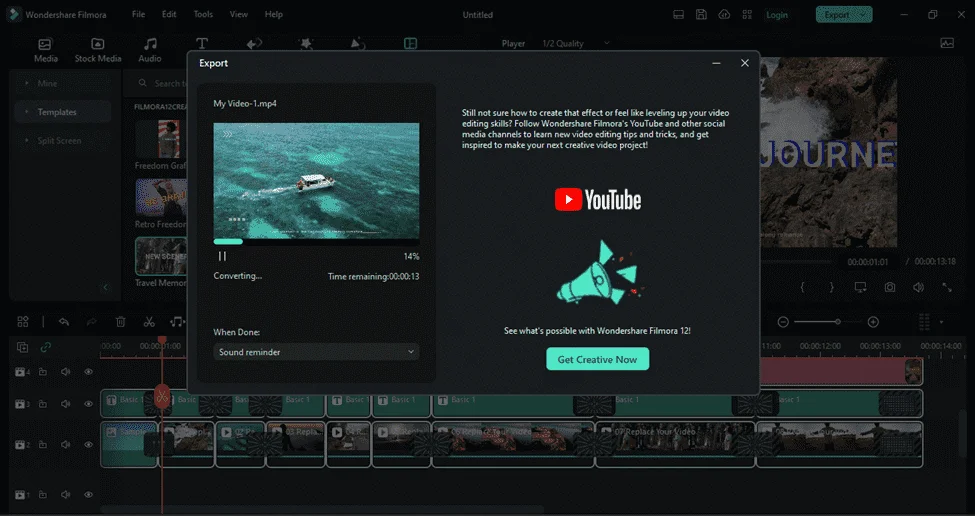Switch to the Audio tab
Image resolution: width=975 pixels, height=516 pixels.
150,50
